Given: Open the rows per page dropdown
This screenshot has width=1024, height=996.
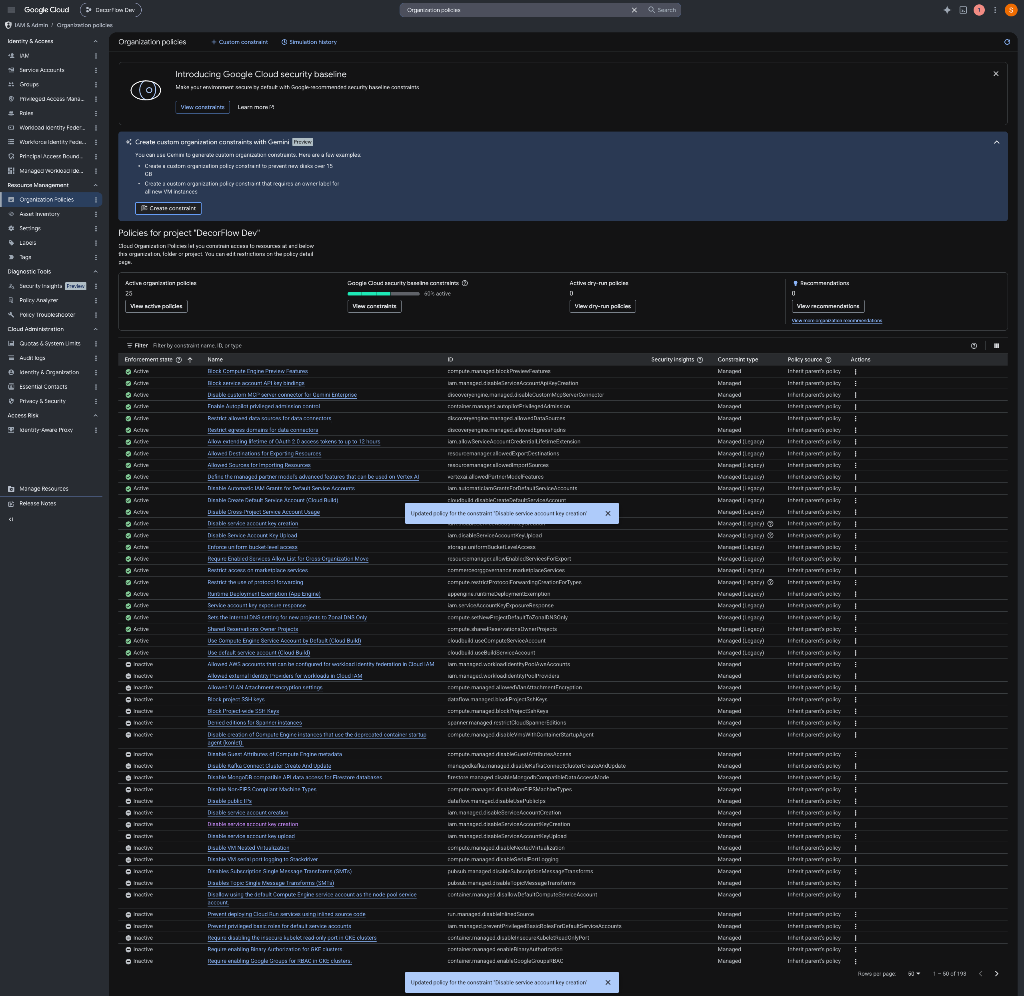Looking at the screenshot, I should pyautogui.click(x=914, y=974).
